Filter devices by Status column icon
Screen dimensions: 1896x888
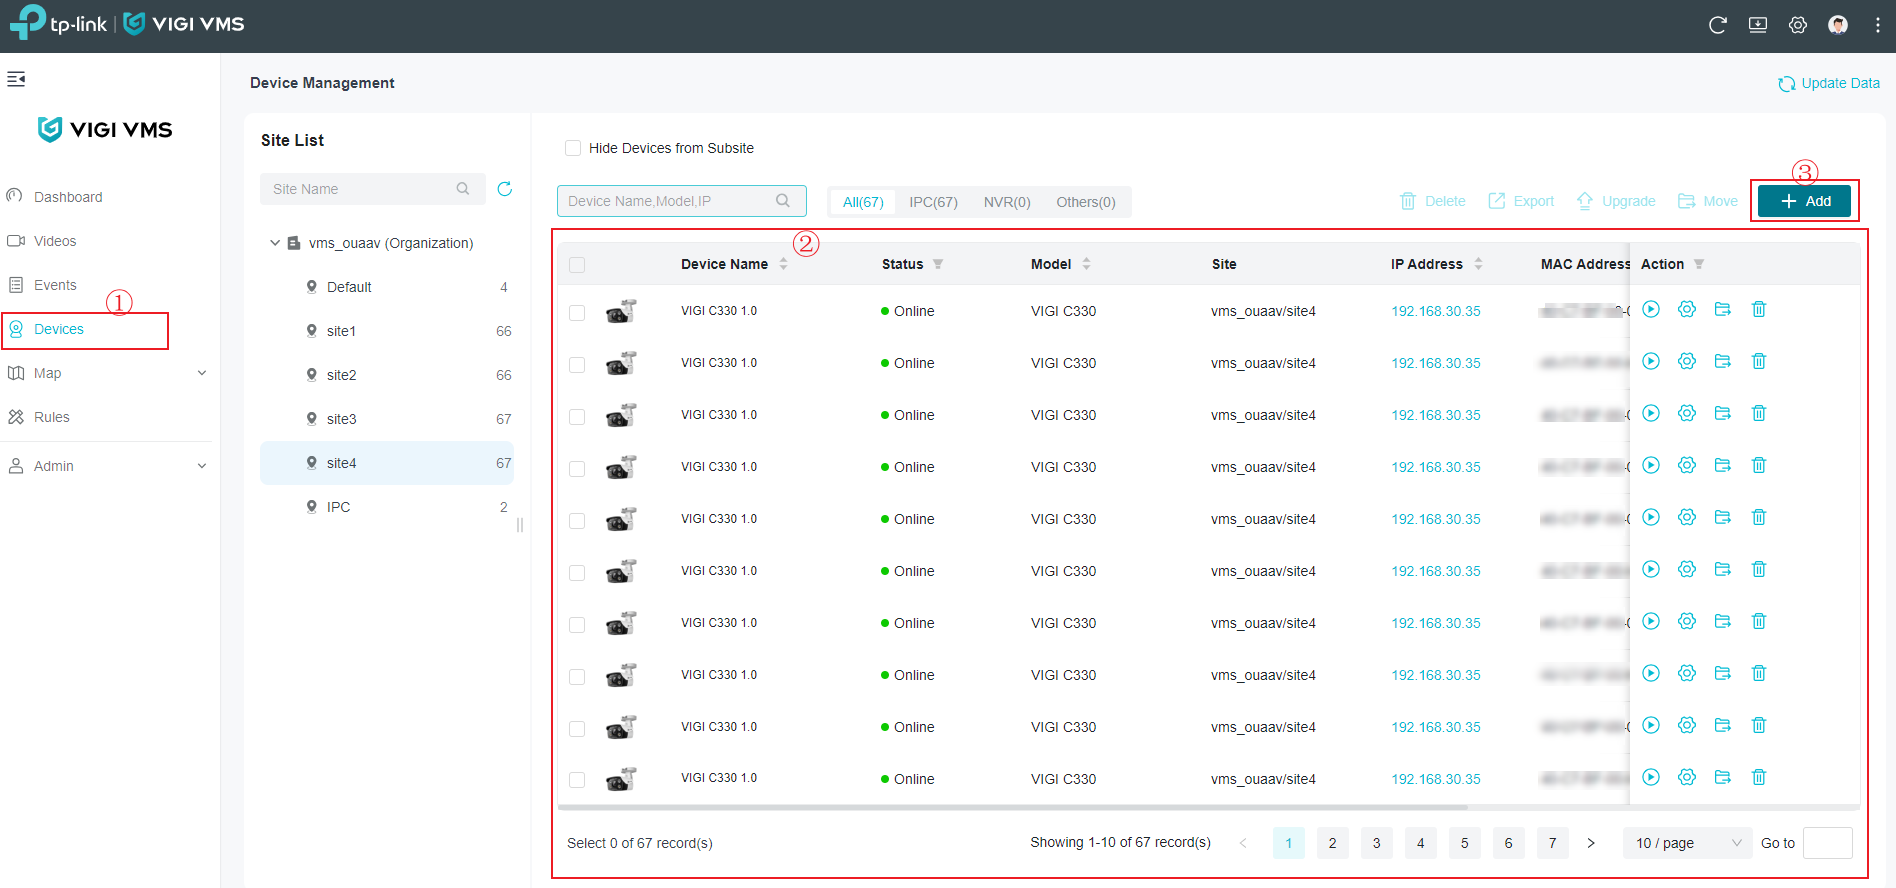tap(938, 264)
